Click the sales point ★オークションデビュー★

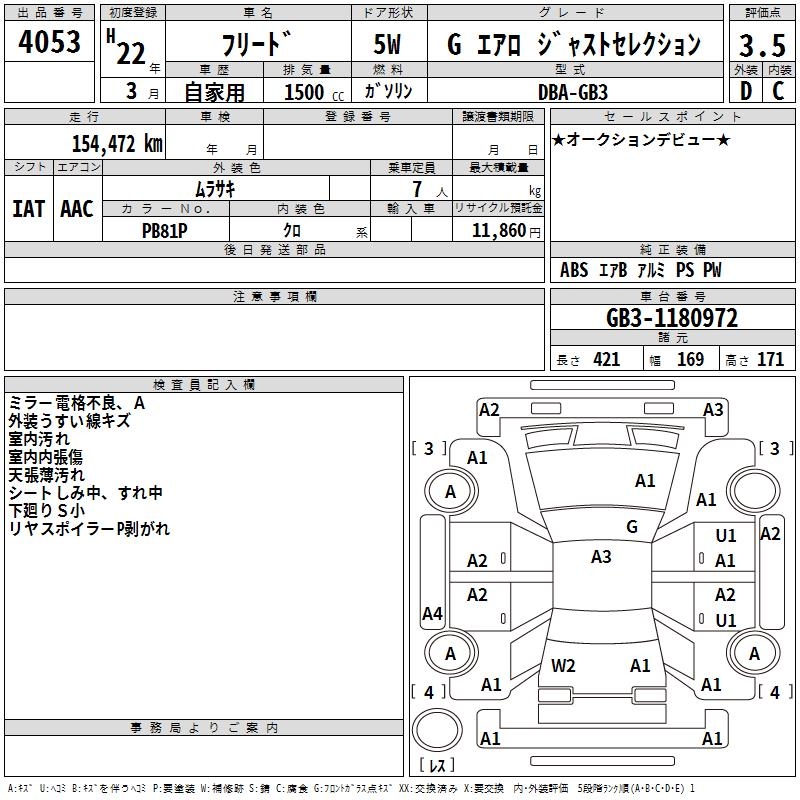[641, 140]
